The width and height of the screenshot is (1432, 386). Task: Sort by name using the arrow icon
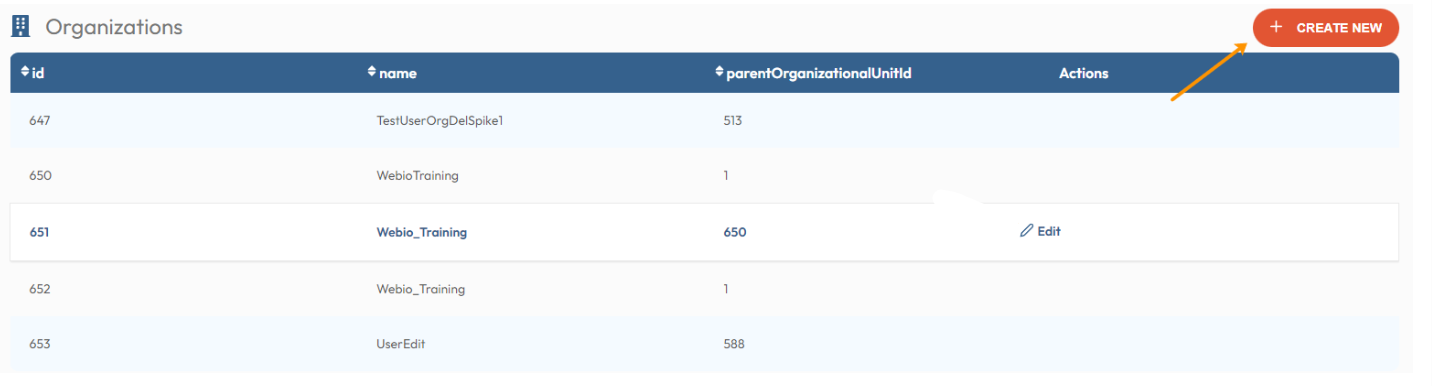pyautogui.click(x=372, y=72)
